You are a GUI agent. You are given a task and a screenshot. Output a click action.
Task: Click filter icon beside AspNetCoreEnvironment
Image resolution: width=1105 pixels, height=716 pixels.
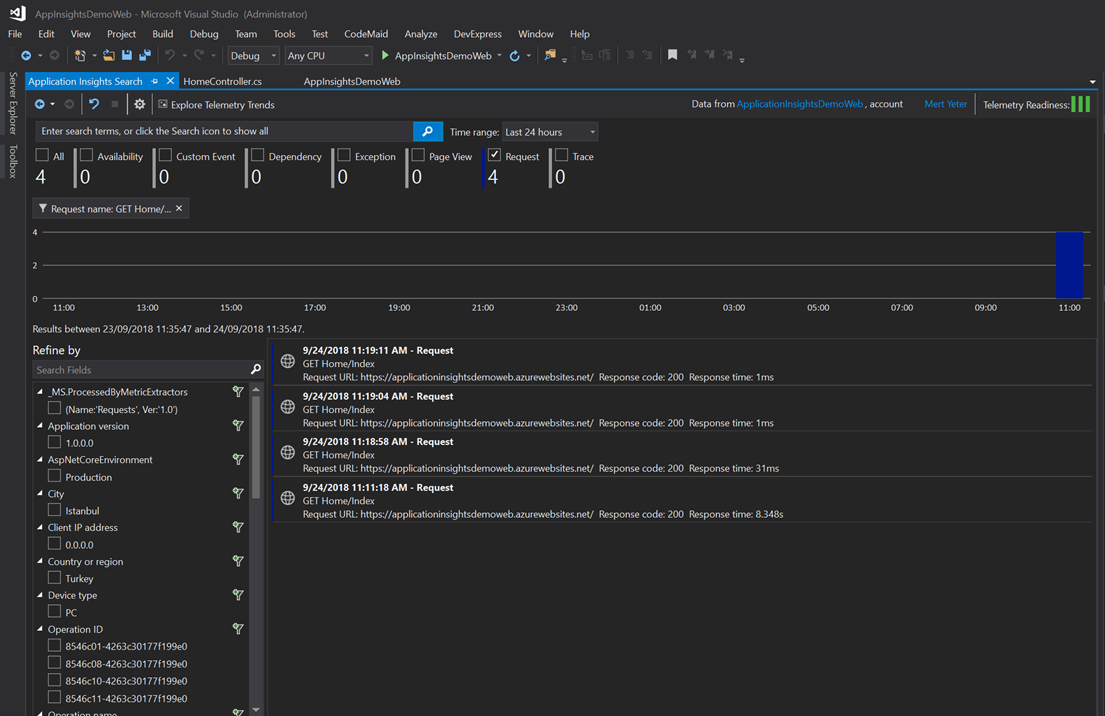[x=238, y=459]
